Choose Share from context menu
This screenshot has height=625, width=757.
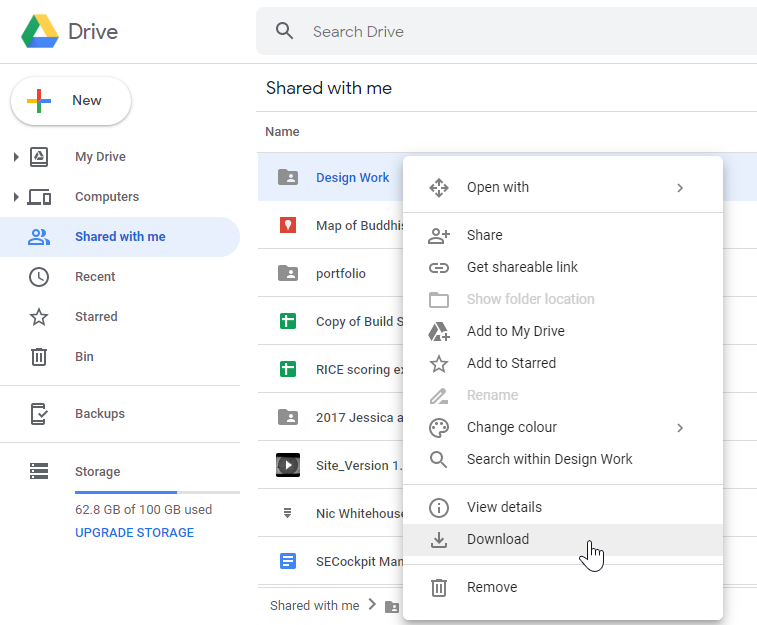click(562, 235)
